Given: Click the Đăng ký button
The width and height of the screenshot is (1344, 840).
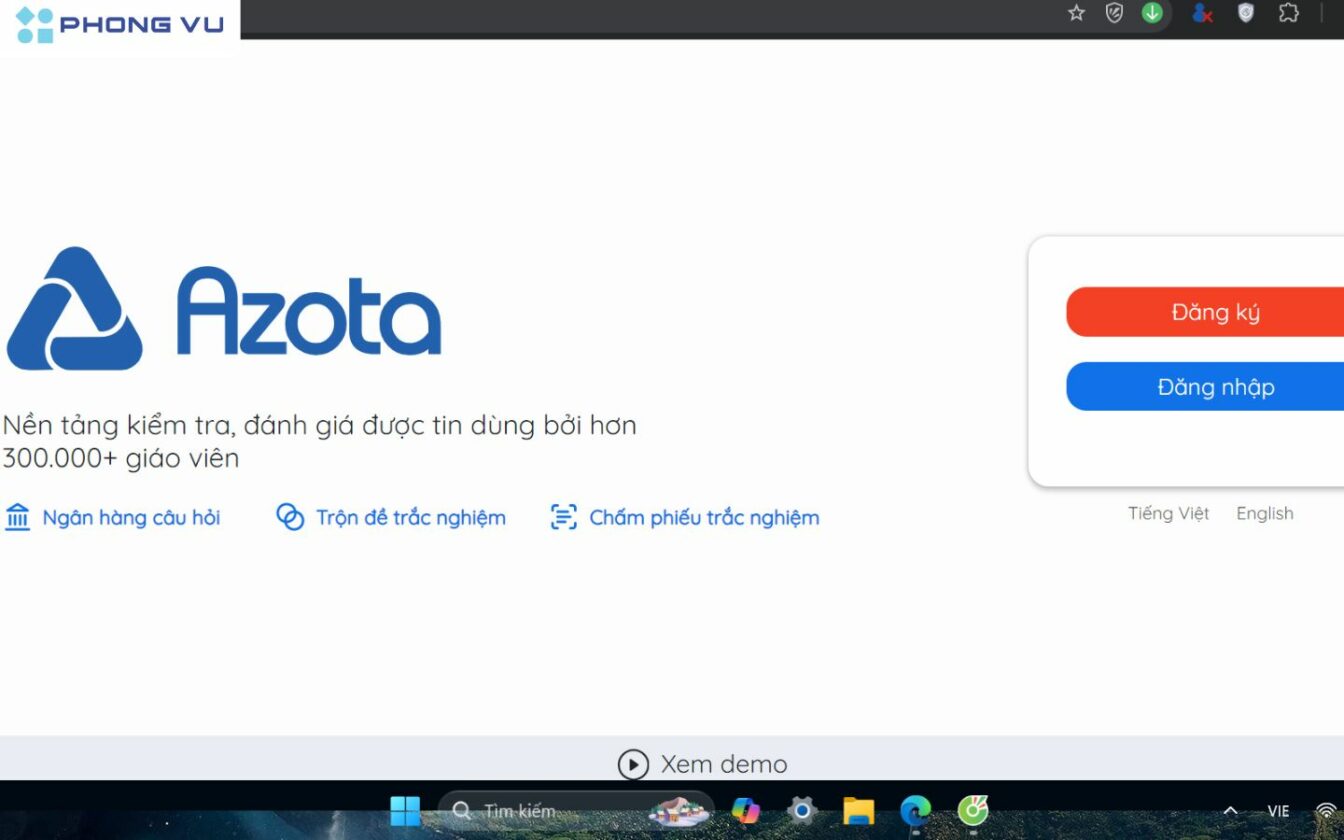Looking at the screenshot, I should click(1205, 312).
